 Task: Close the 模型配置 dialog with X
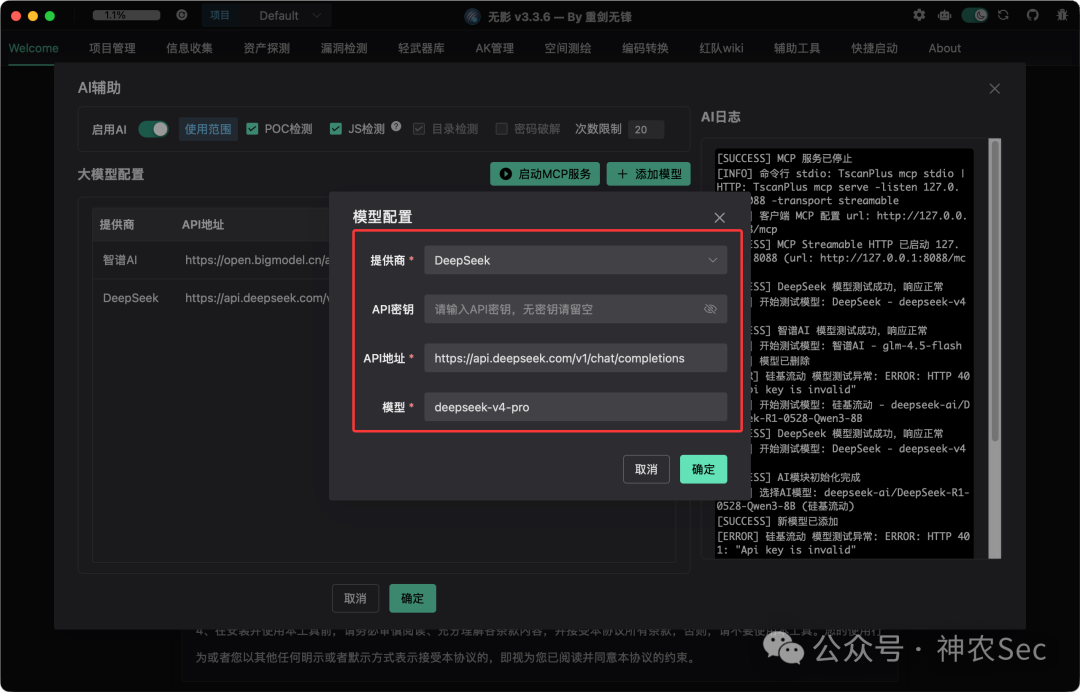coord(720,218)
